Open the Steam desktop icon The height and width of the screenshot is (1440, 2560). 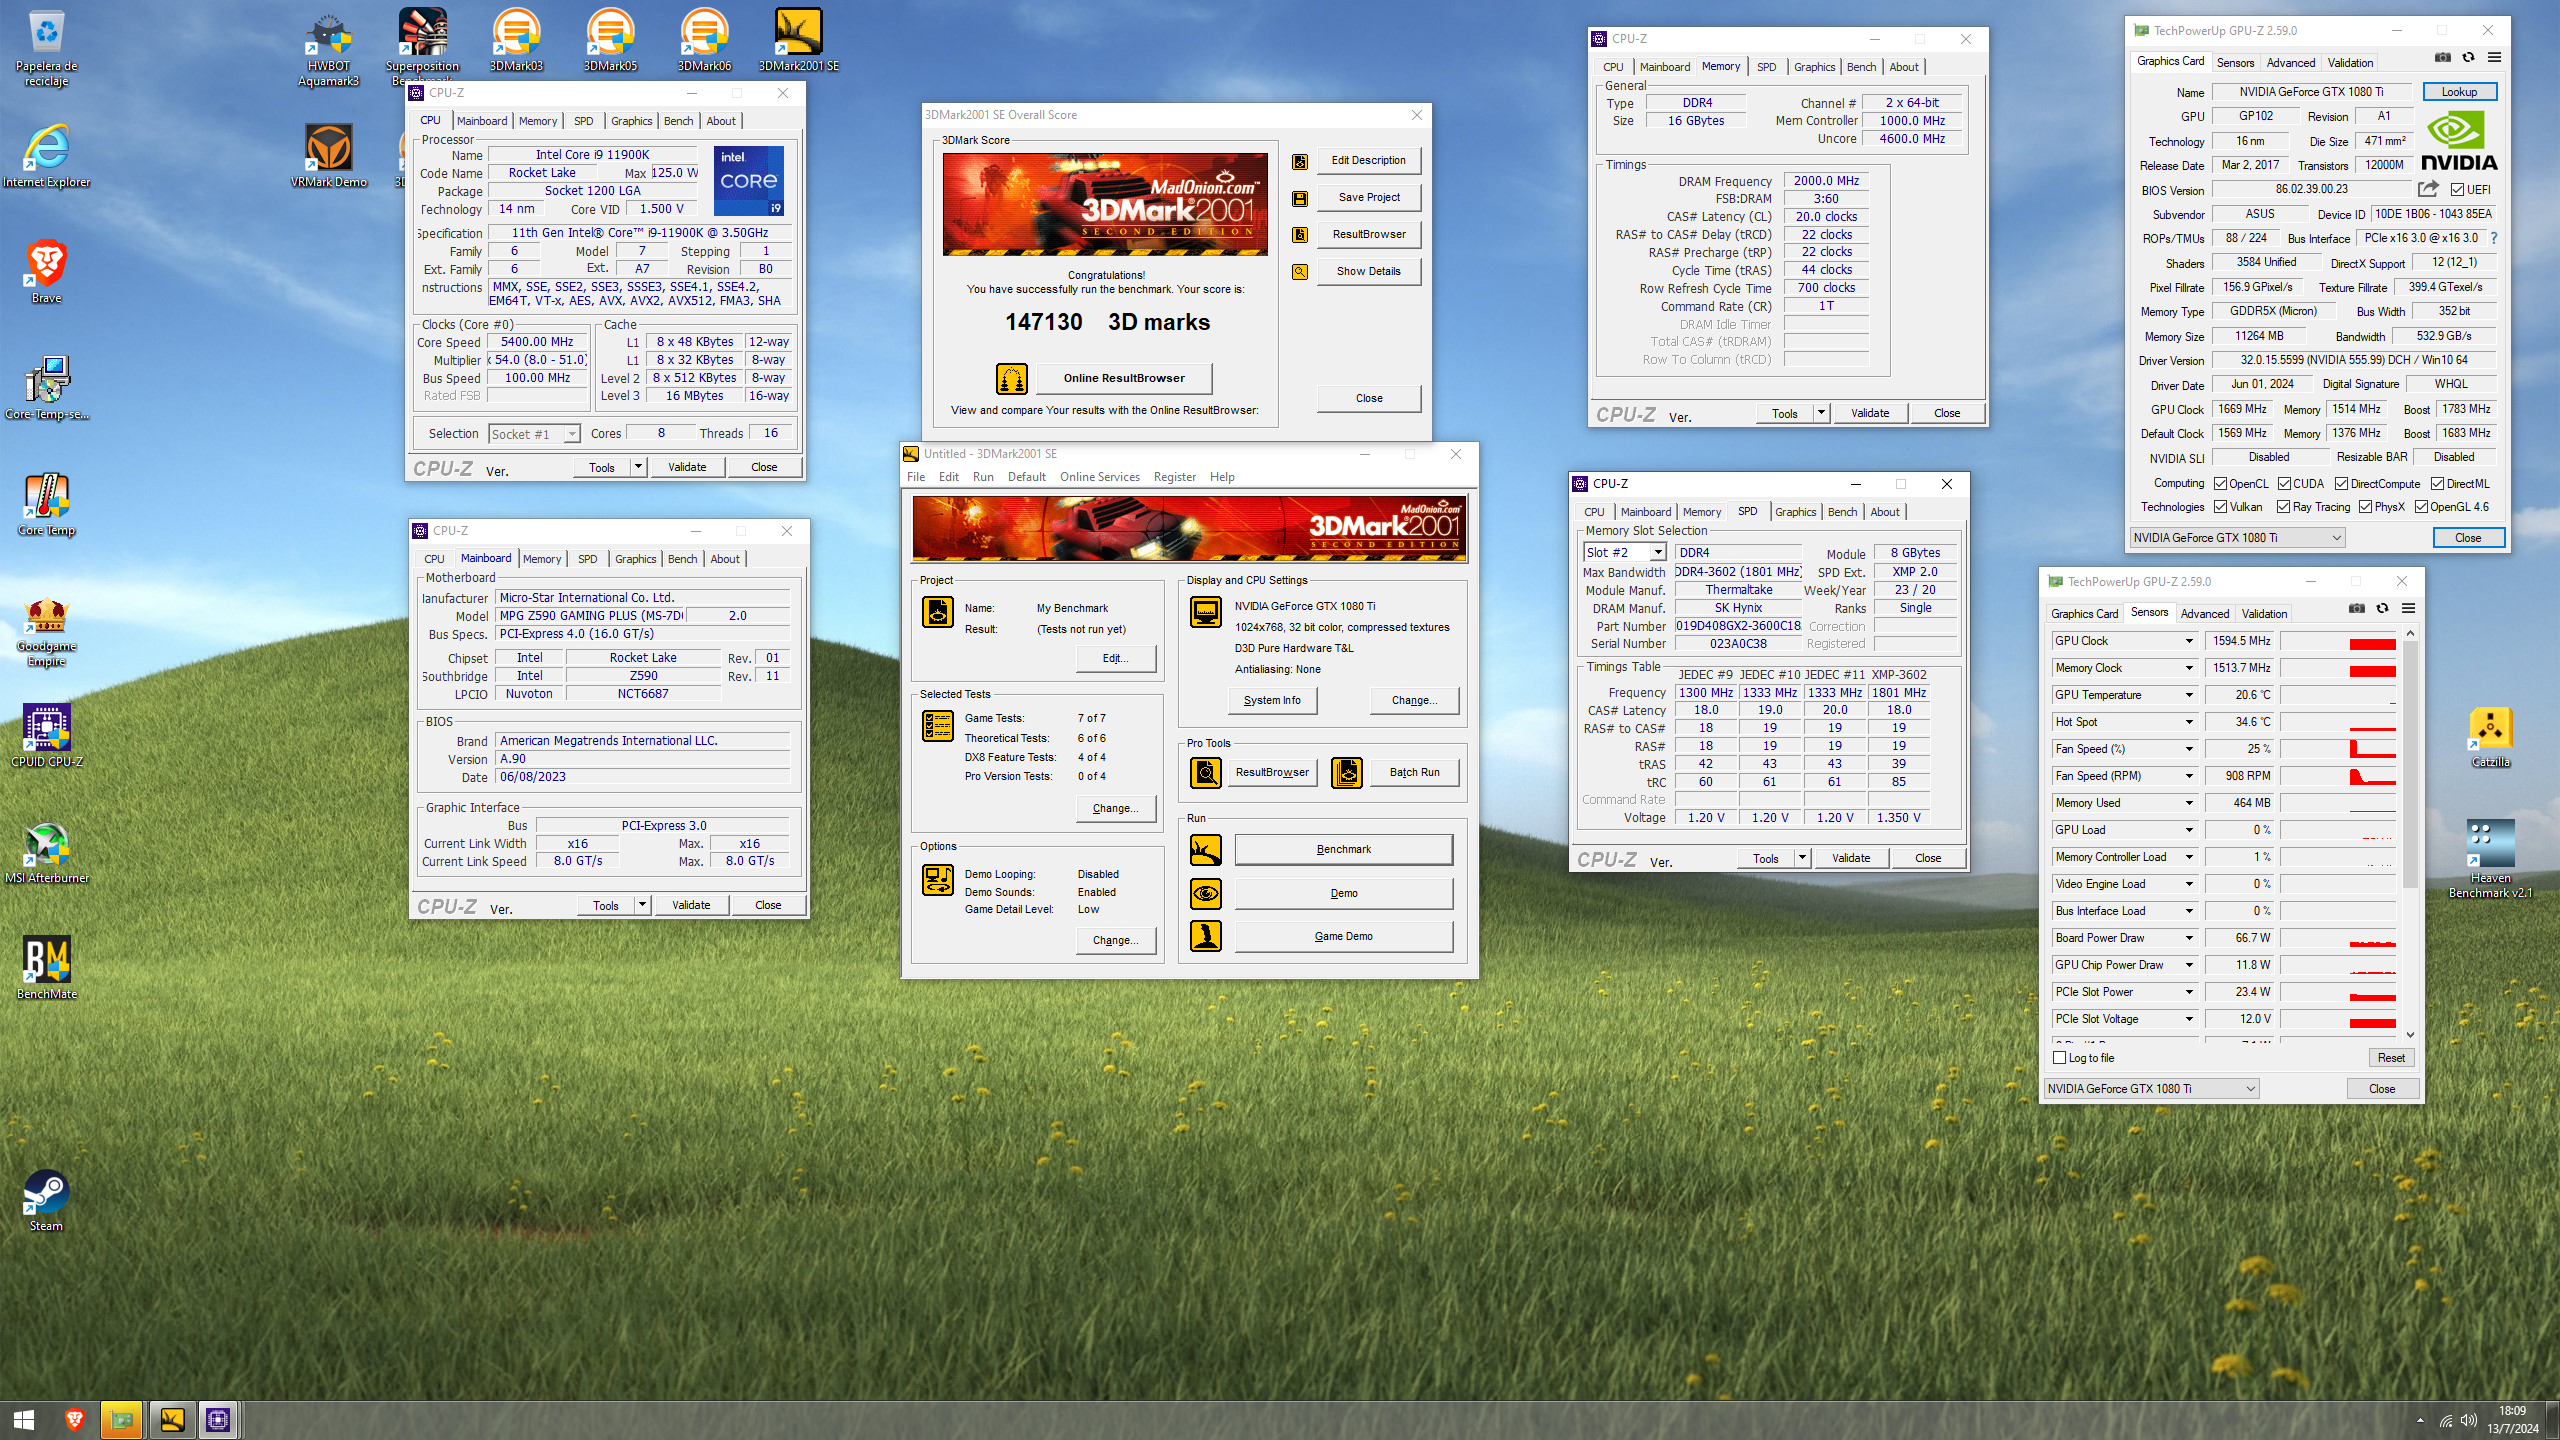pyautogui.click(x=46, y=1200)
